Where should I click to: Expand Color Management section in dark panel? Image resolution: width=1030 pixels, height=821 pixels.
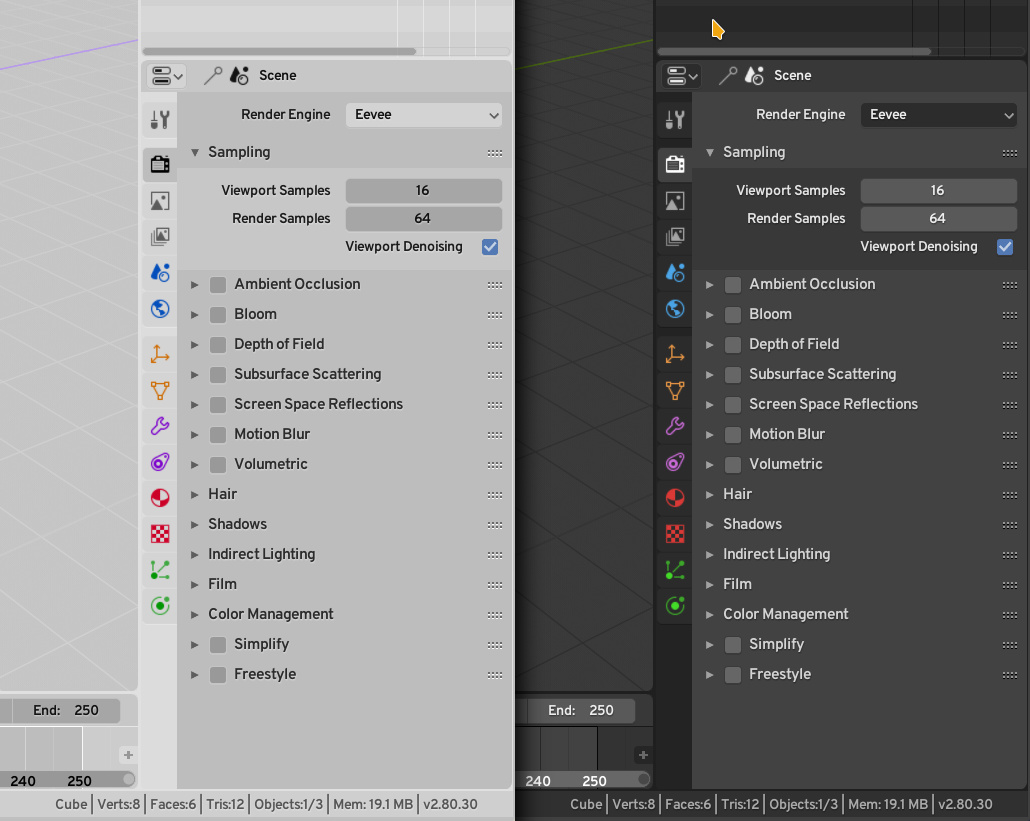[709, 615]
